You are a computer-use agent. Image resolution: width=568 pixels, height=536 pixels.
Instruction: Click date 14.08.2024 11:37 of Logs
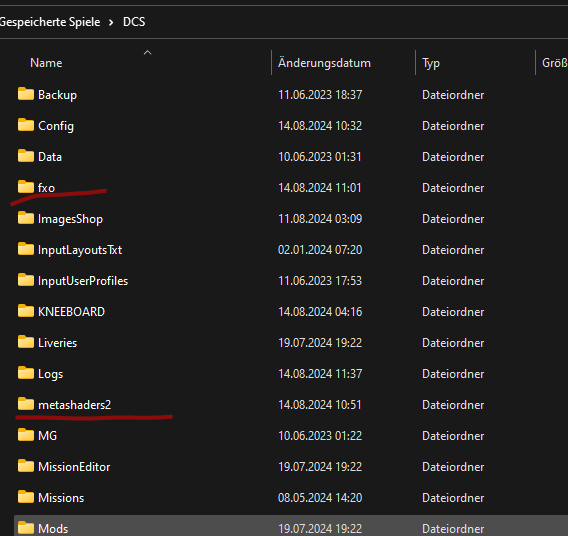[x=320, y=373]
